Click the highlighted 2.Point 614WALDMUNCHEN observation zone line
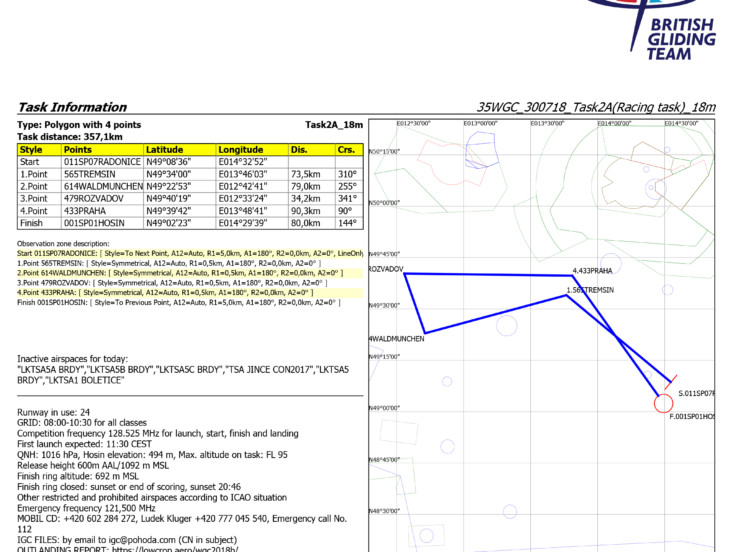Image resolution: width=730 pixels, height=552 pixels. coord(180,272)
